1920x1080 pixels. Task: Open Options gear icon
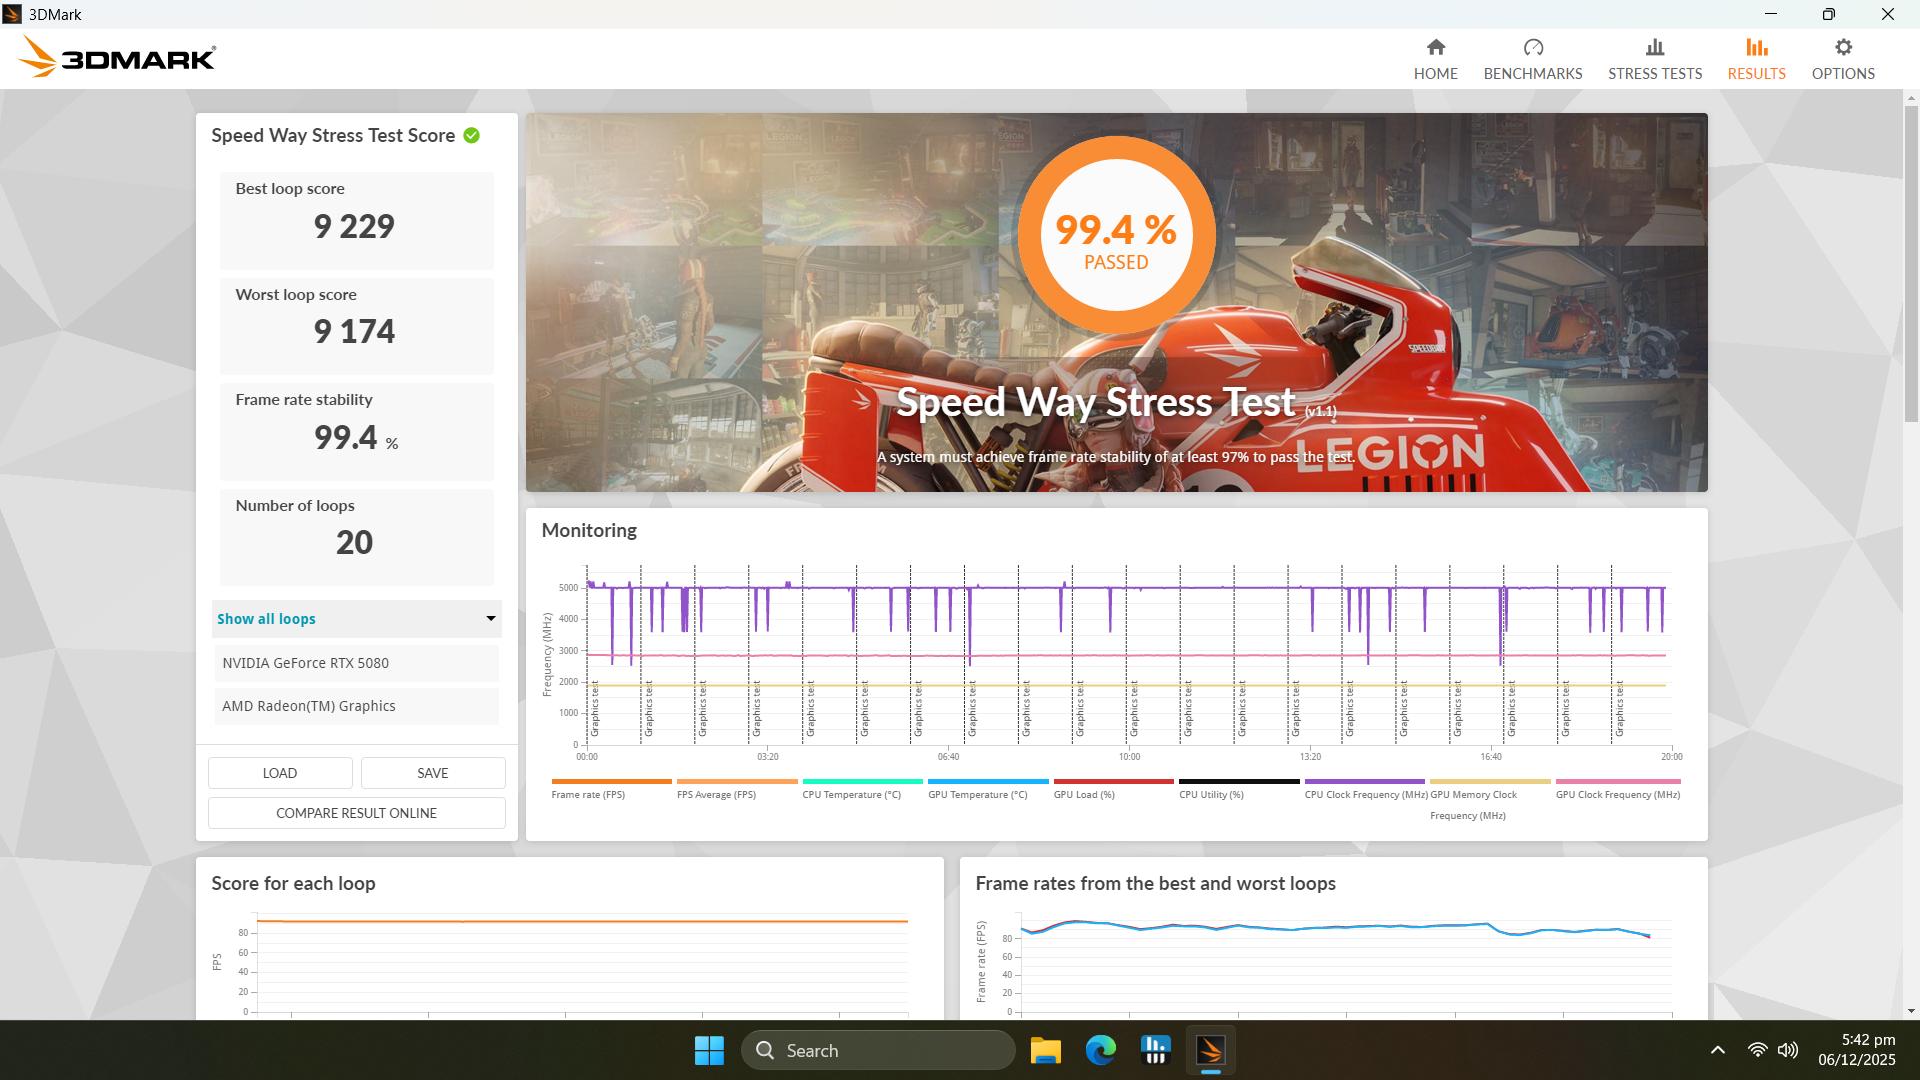tap(1842, 48)
